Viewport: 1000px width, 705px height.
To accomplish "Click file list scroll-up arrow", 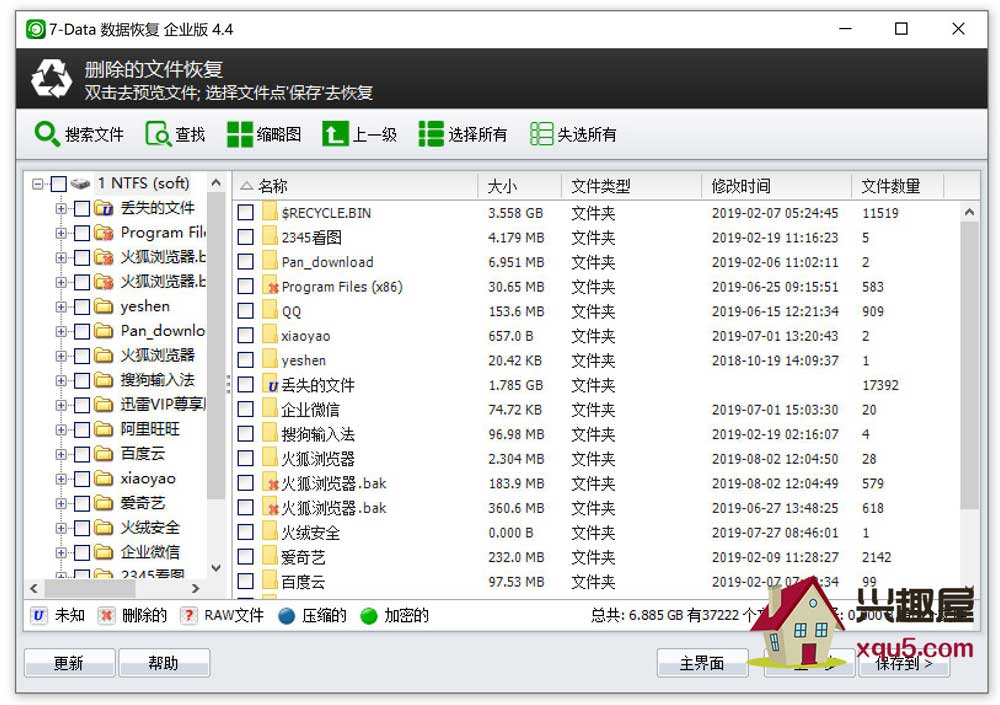I will pos(969,212).
